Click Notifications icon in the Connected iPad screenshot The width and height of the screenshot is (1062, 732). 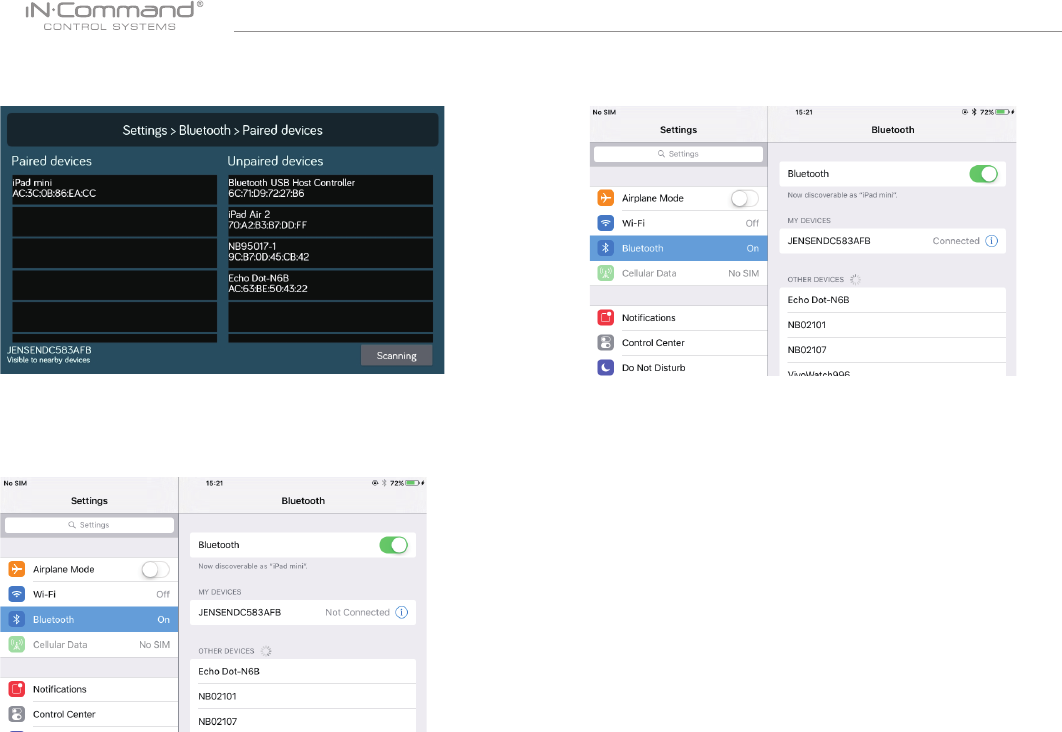(x=606, y=318)
